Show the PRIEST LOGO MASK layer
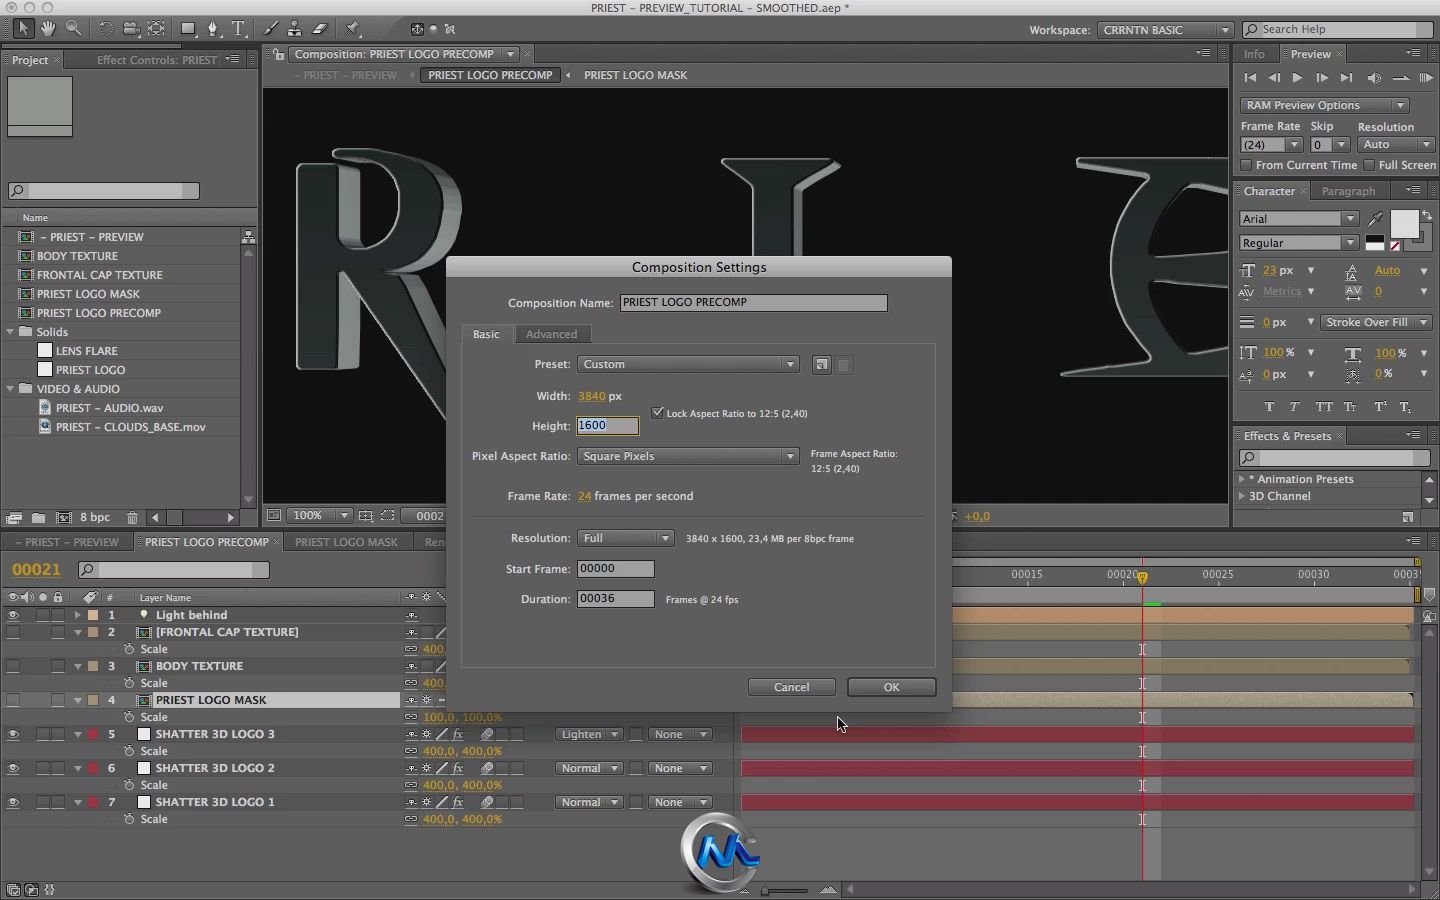This screenshot has width=1440, height=900. [13, 700]
